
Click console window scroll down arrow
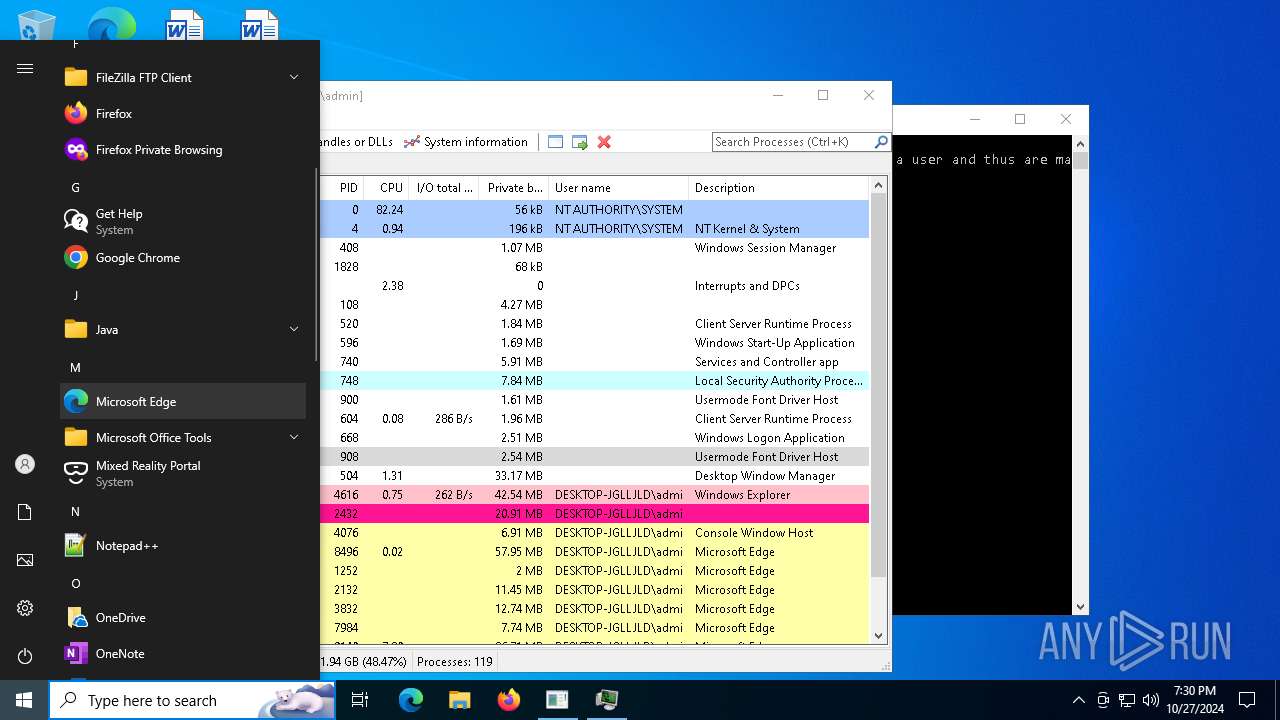[1080, 607]
